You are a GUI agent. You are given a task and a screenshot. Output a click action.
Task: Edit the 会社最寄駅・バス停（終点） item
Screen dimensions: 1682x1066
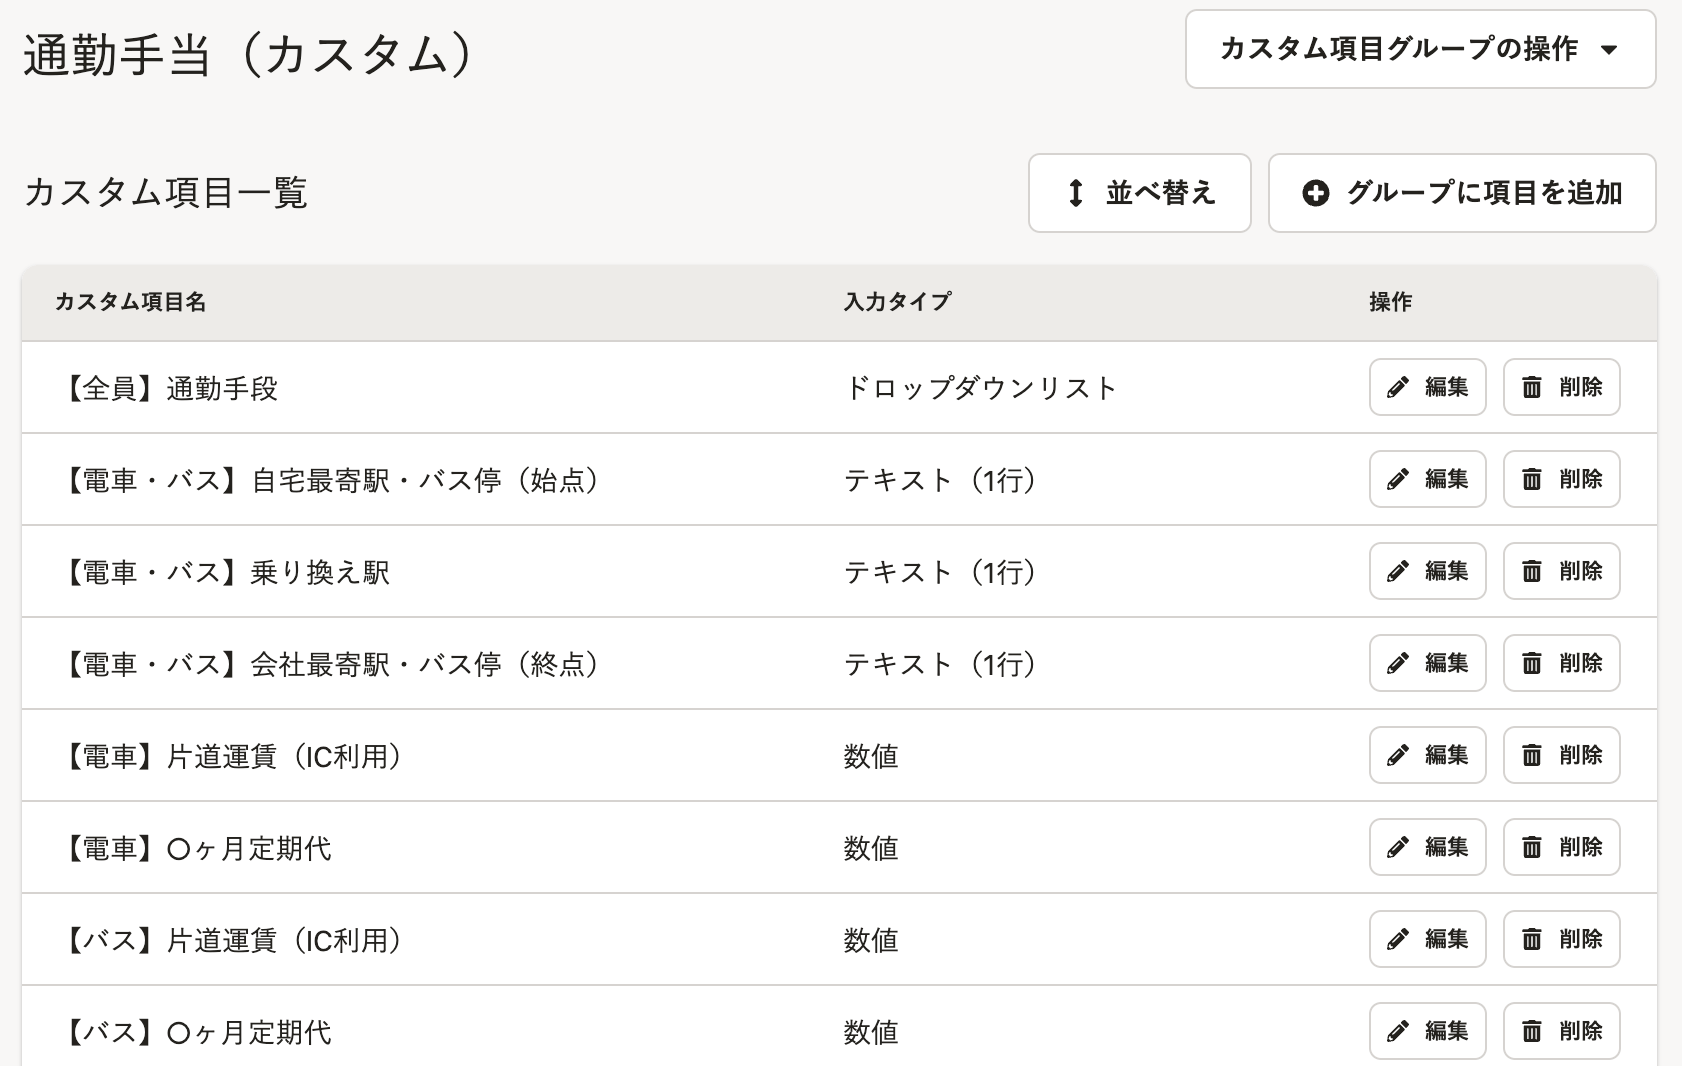pos(1427,663)
